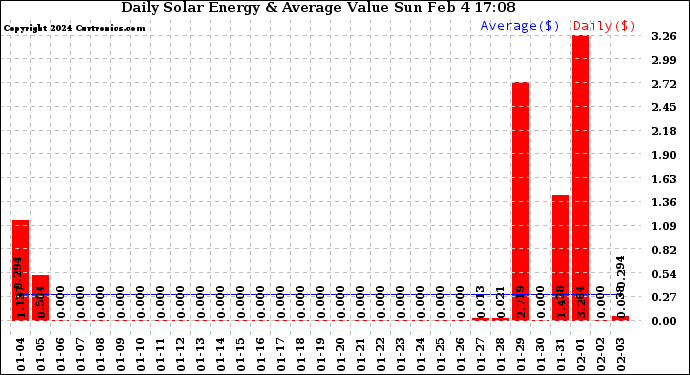Image resolution: width=690 pixels, height=375 pixels.
Task: Click the x-axis date label '01-30'
Action: coord(541,355)
